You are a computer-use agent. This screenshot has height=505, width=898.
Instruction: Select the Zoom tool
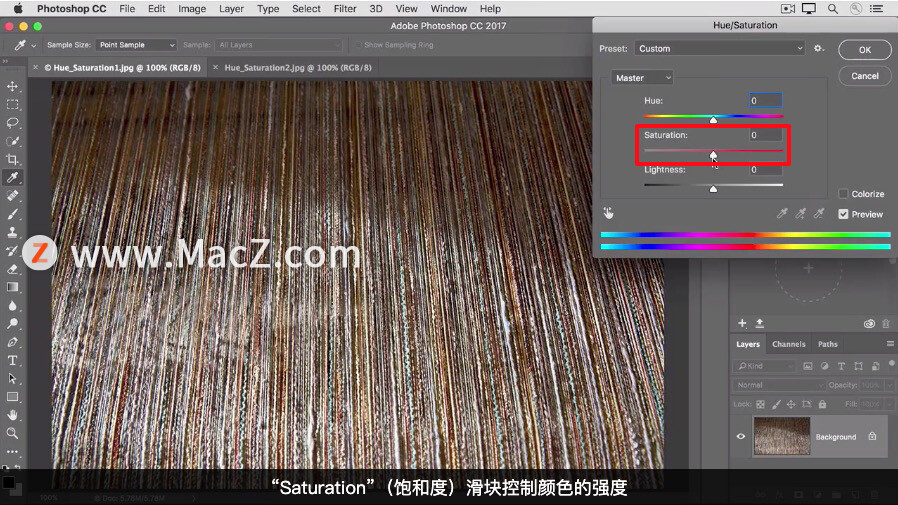pos(12,433)
